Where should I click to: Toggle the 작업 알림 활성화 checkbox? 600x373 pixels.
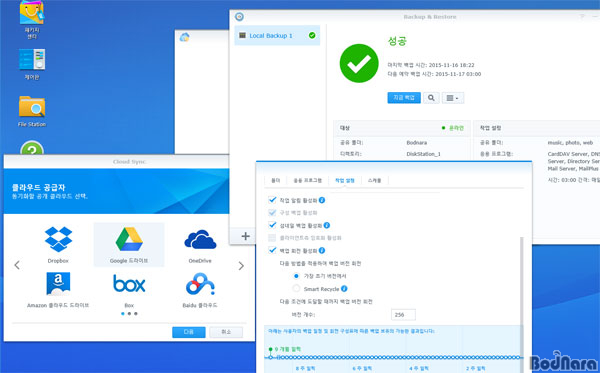pos(272,200)
